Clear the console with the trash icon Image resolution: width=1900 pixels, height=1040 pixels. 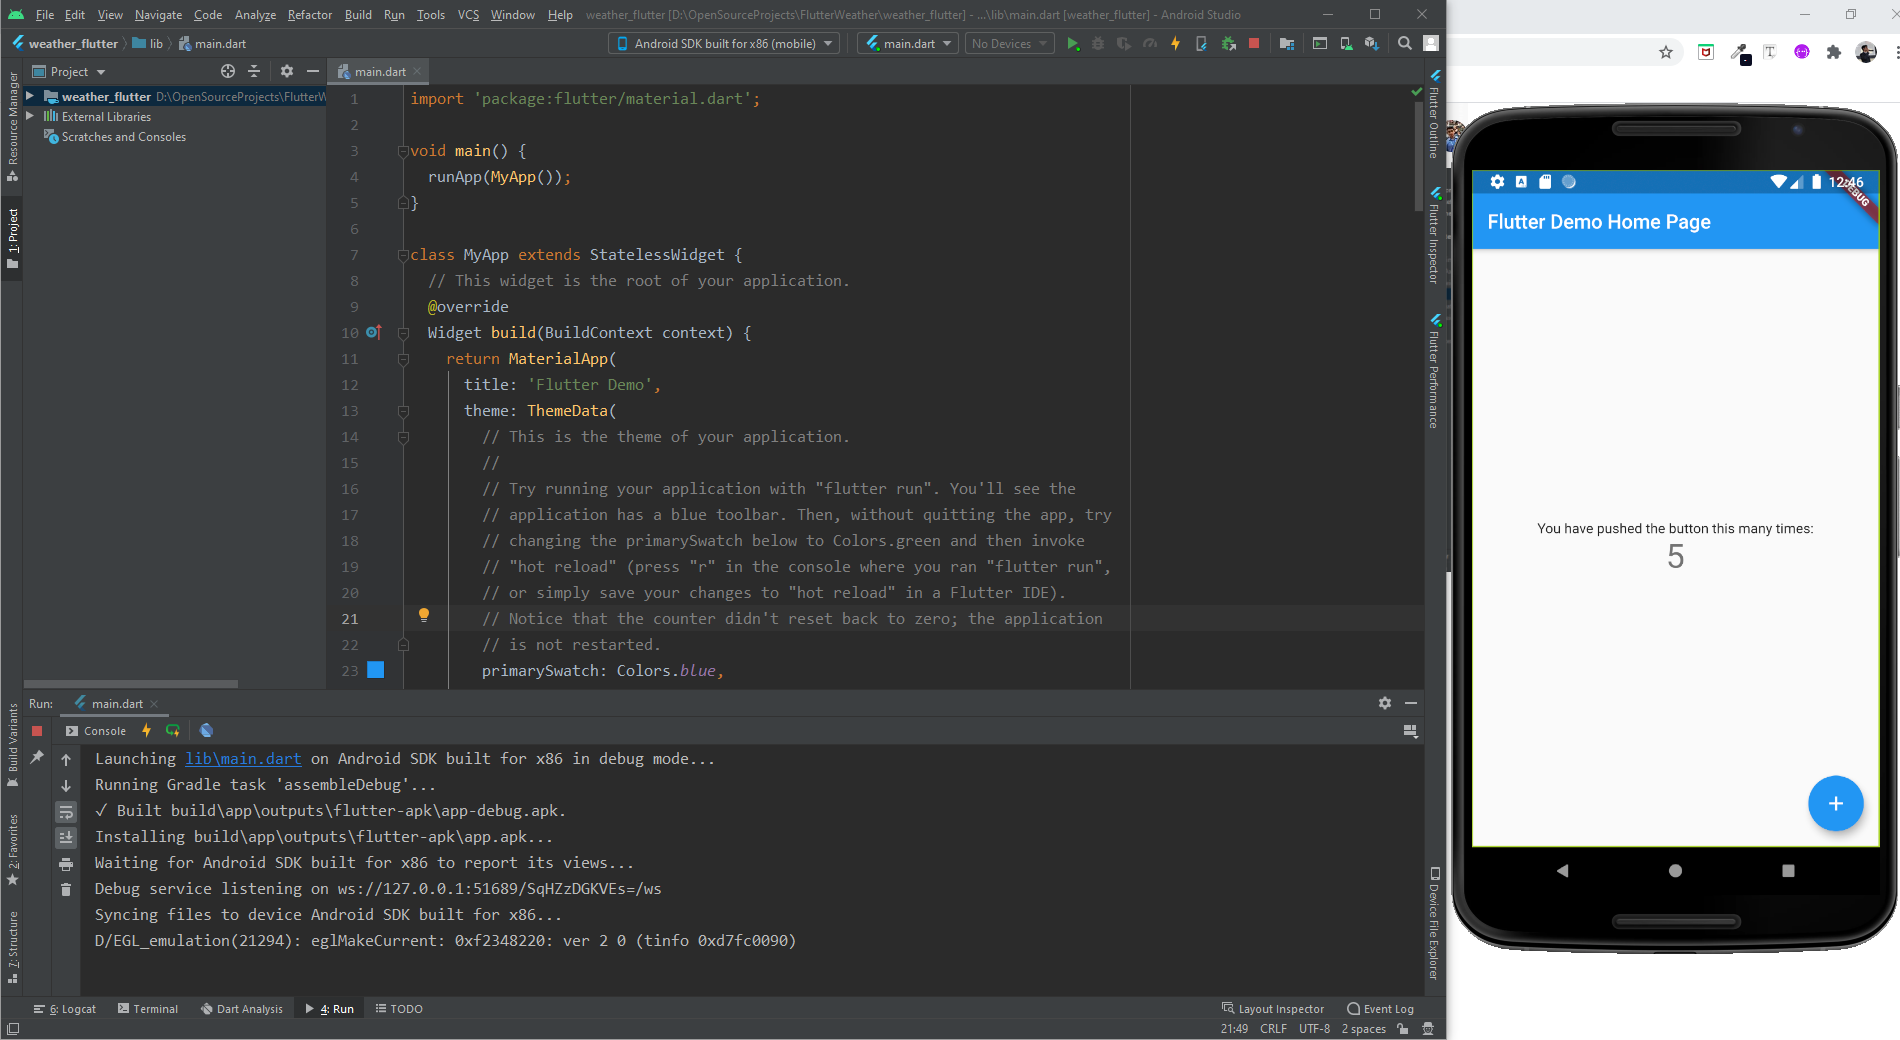[x=66, y=889]
